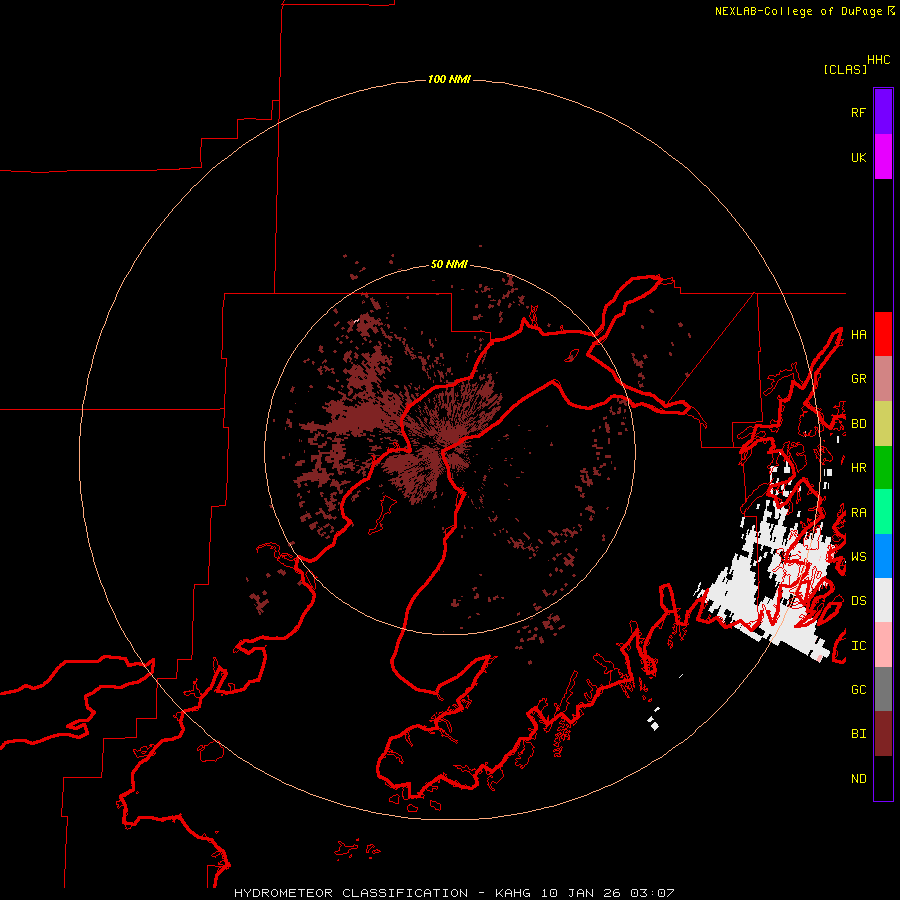The height and width of the screenshot is (900, 900).
Task: Click the KAHG station identifier
Action: pos(512,893)
